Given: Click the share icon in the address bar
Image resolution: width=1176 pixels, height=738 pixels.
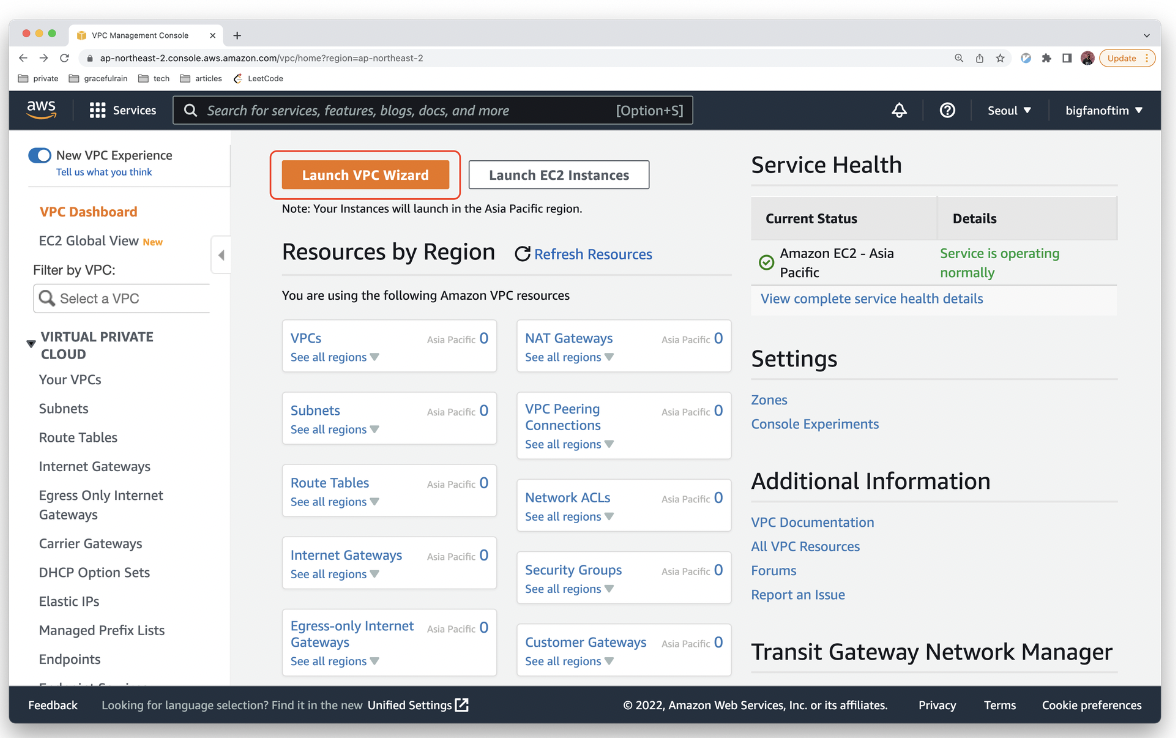Looking at the screenshot, I should pos(980,58).
